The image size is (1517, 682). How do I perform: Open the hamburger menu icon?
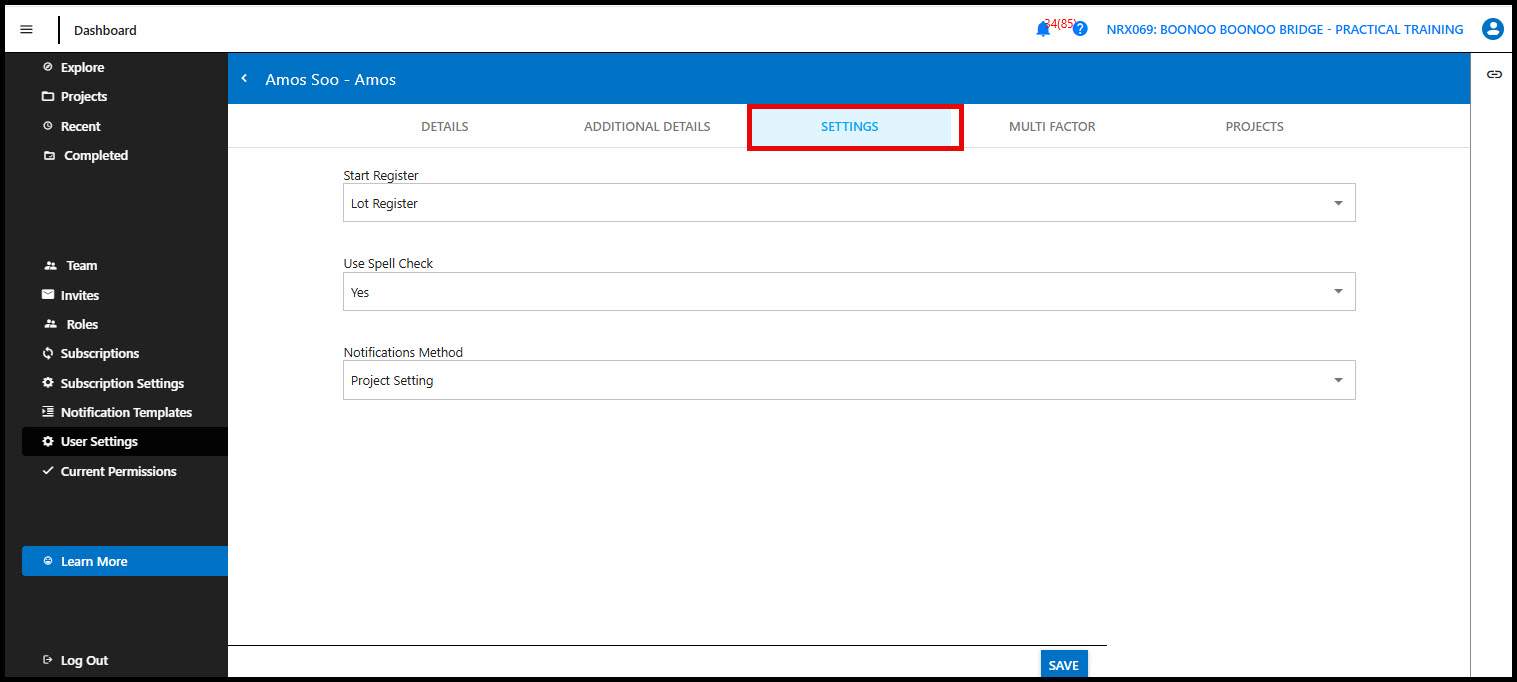pos(26,30)
